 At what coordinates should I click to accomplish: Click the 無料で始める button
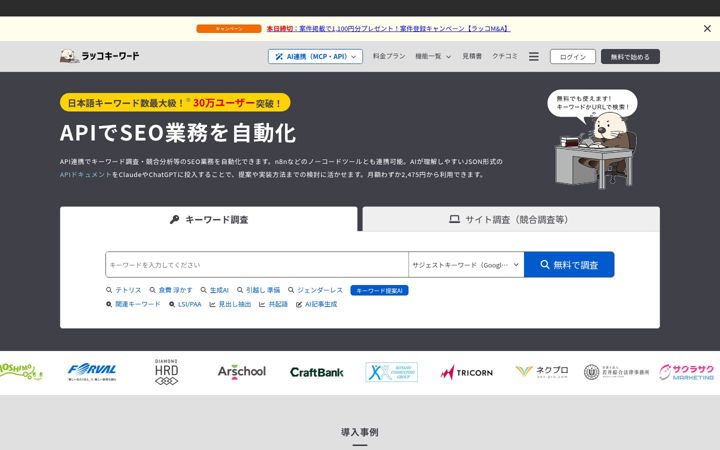tap(630, 56)
